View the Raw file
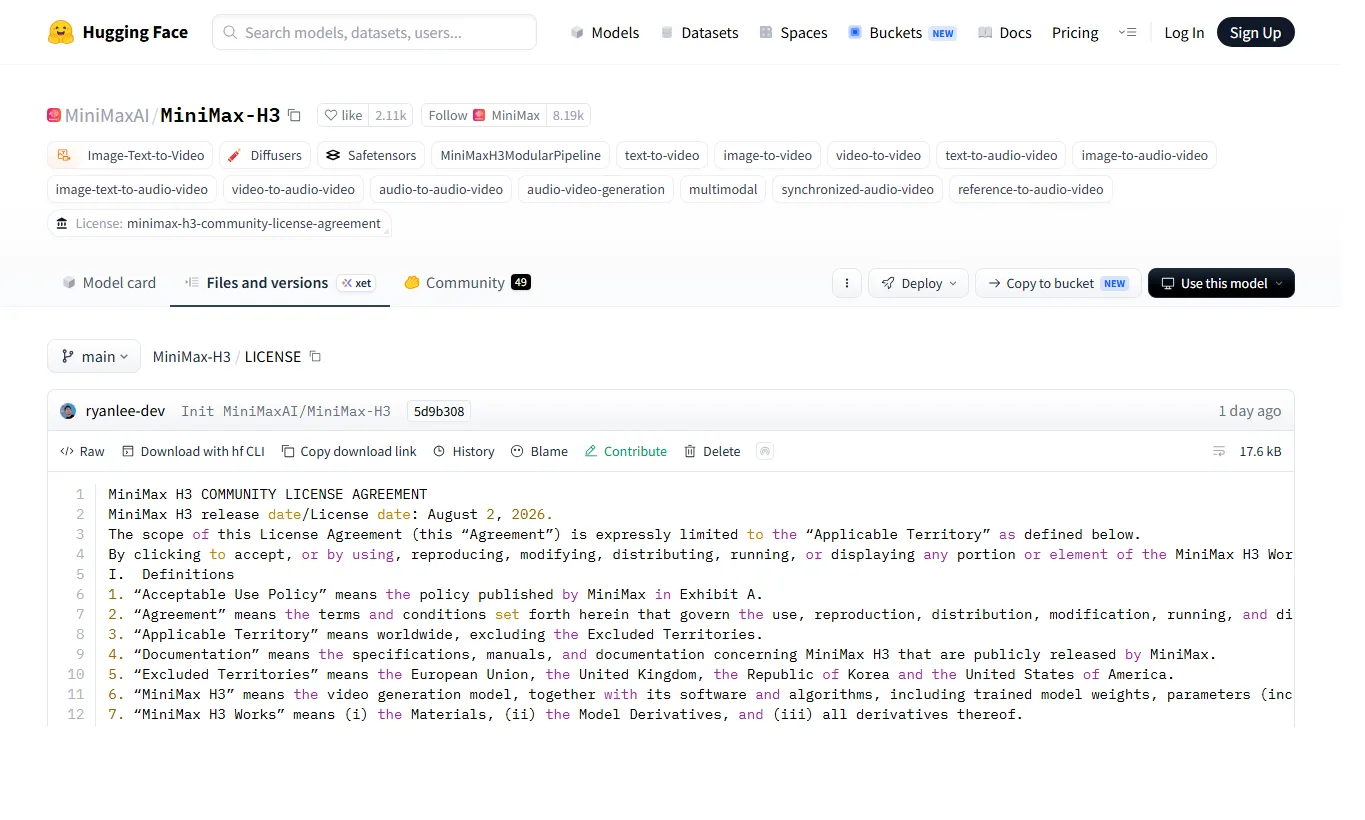The image size is (1365, 820). click(82, 451)
